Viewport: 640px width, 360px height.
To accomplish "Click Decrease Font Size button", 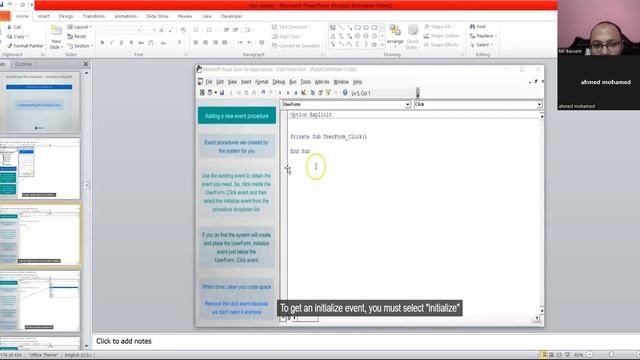I will coord(171,30).
